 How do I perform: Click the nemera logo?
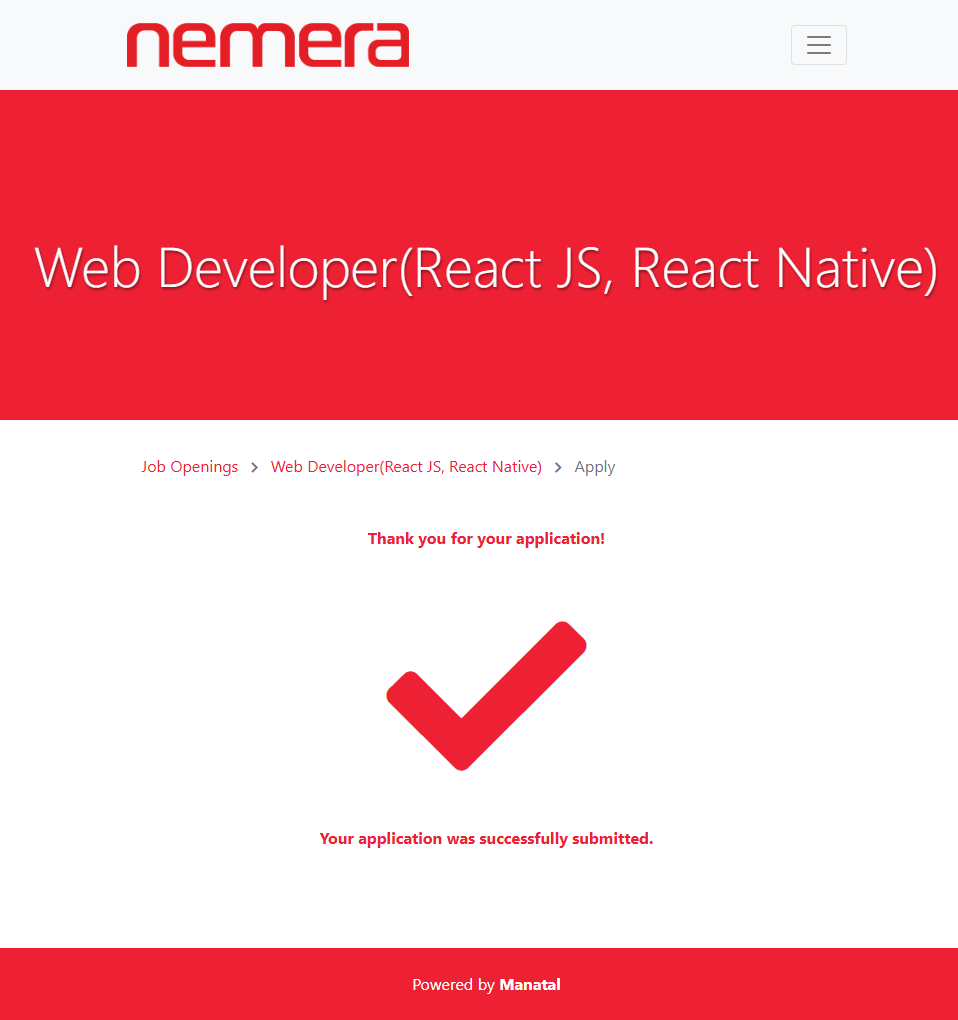(x=267, y=45)
